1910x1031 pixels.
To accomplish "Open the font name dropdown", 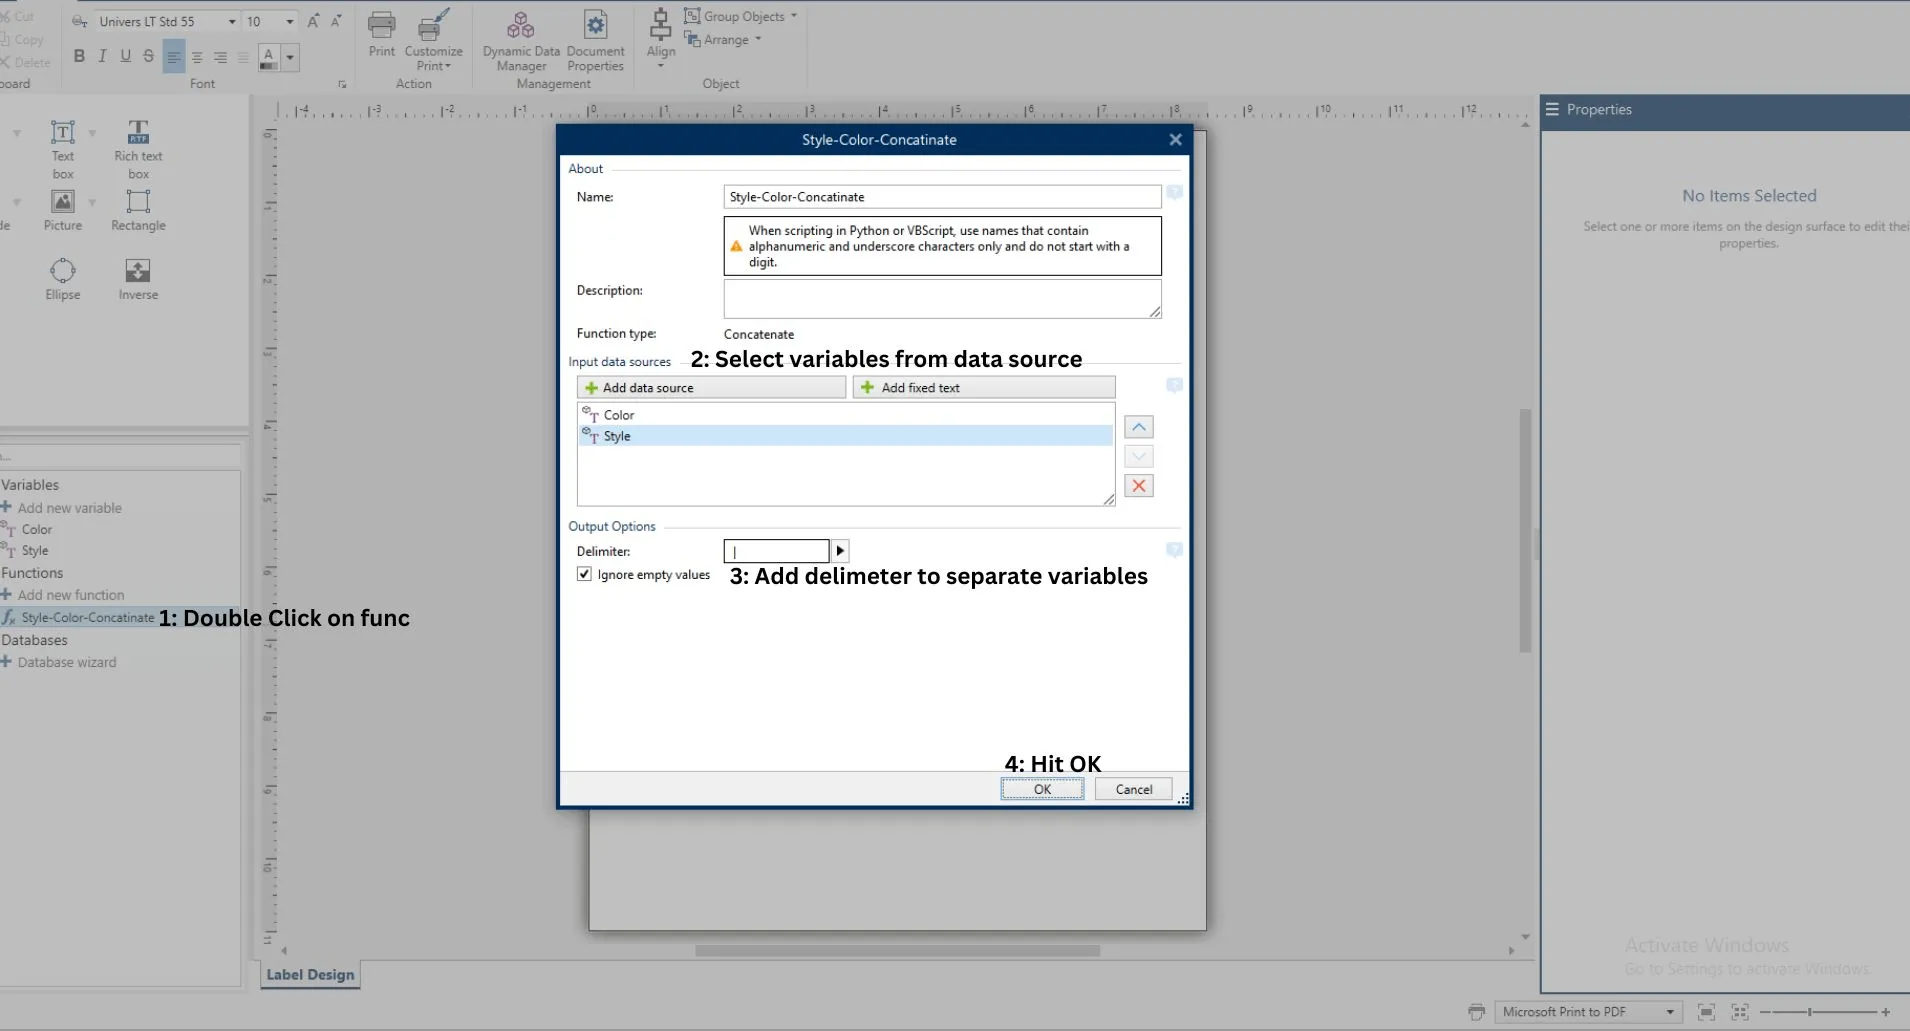I will tap(232, 21).
